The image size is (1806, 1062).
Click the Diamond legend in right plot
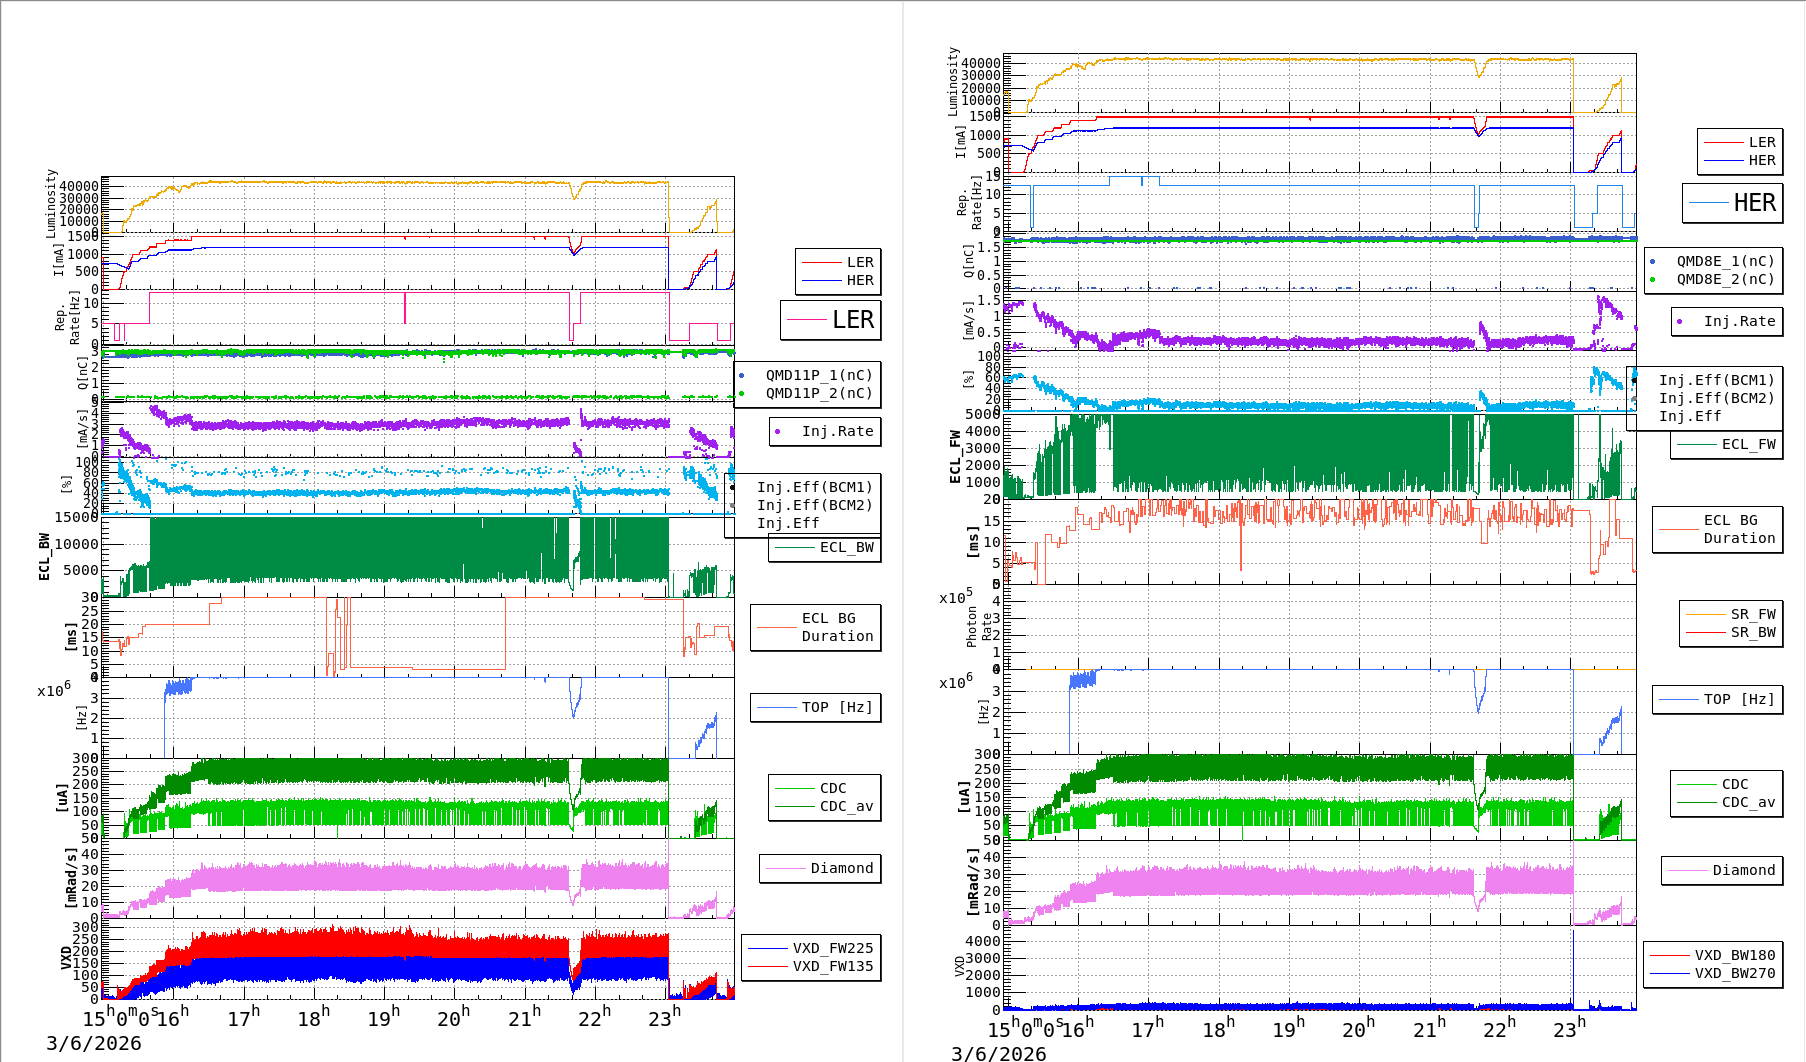pos(1722,870)
